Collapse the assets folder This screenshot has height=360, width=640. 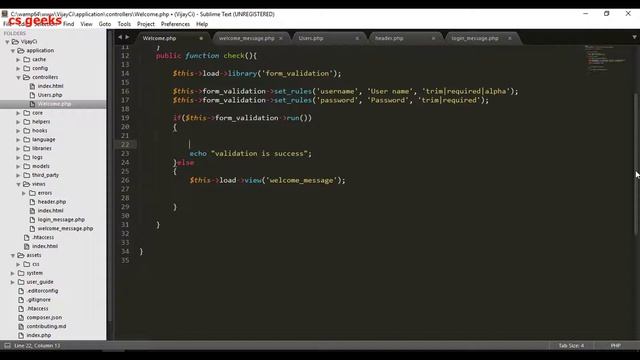point(13,256)
